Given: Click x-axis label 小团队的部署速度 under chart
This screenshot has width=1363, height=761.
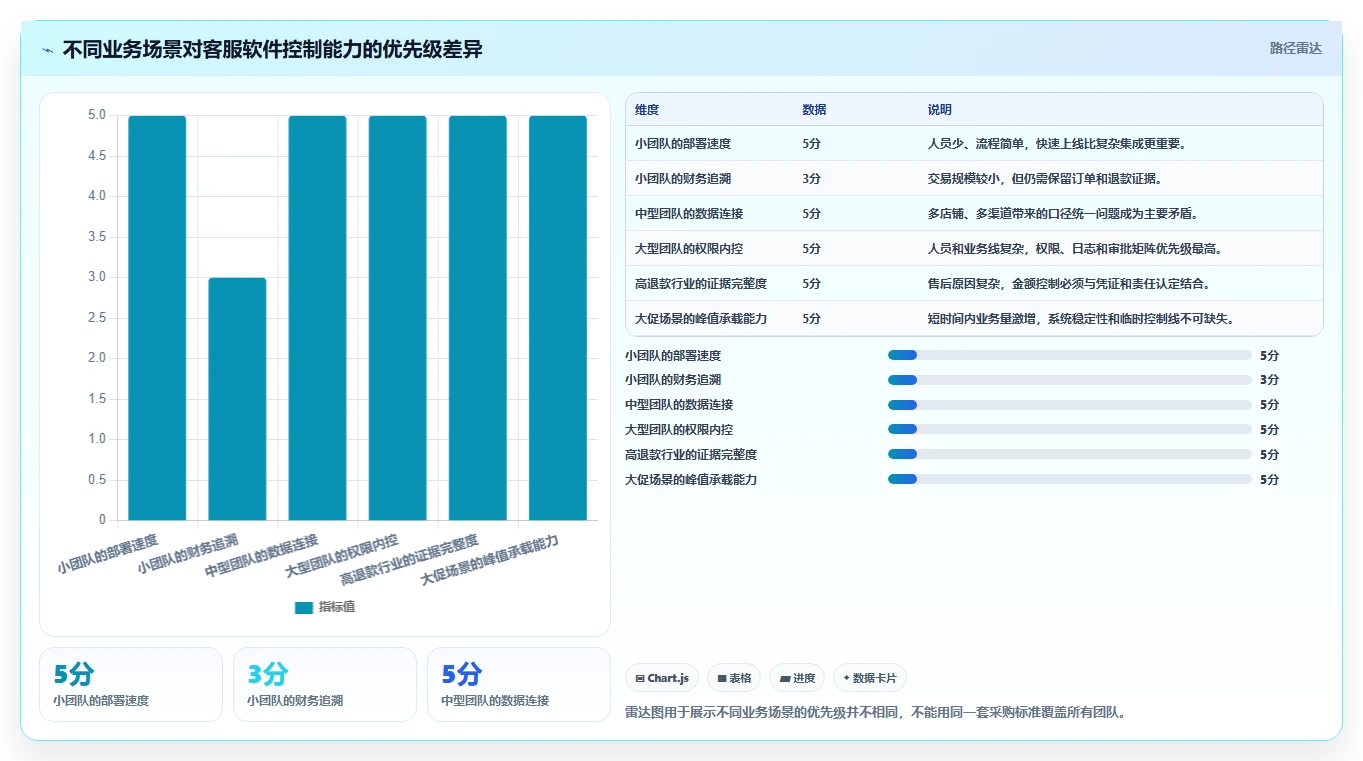Looking at the screenshot, I should pyautogui.click(x=108, y=553).
